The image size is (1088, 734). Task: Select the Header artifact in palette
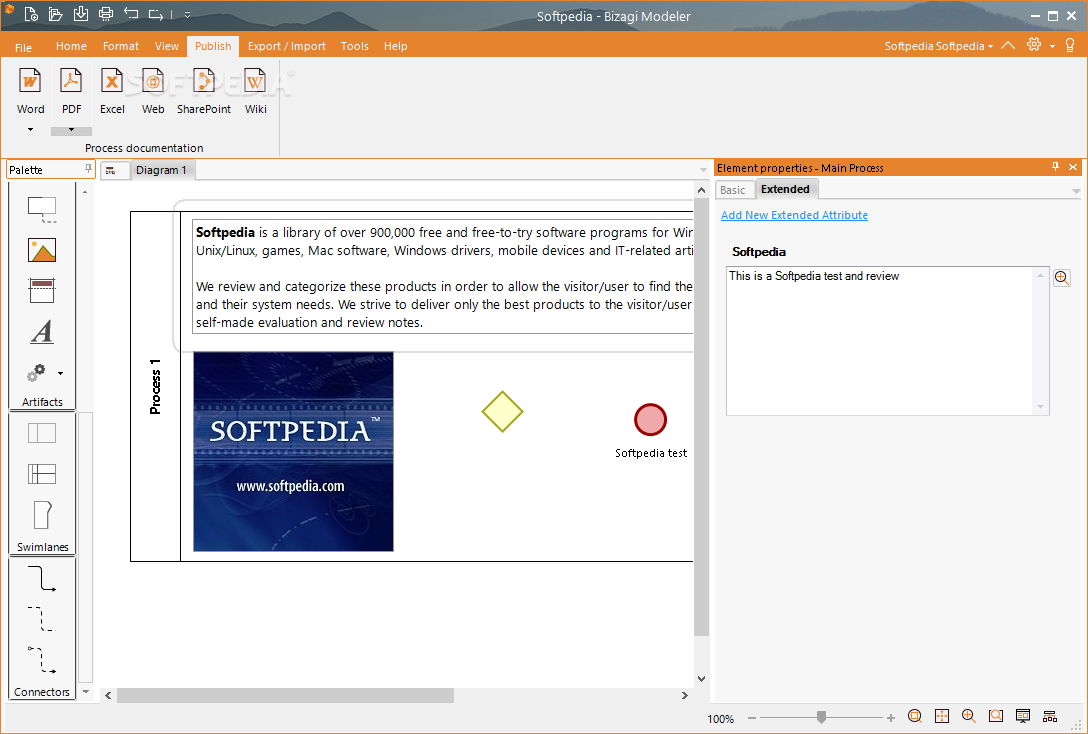(42, 290)
